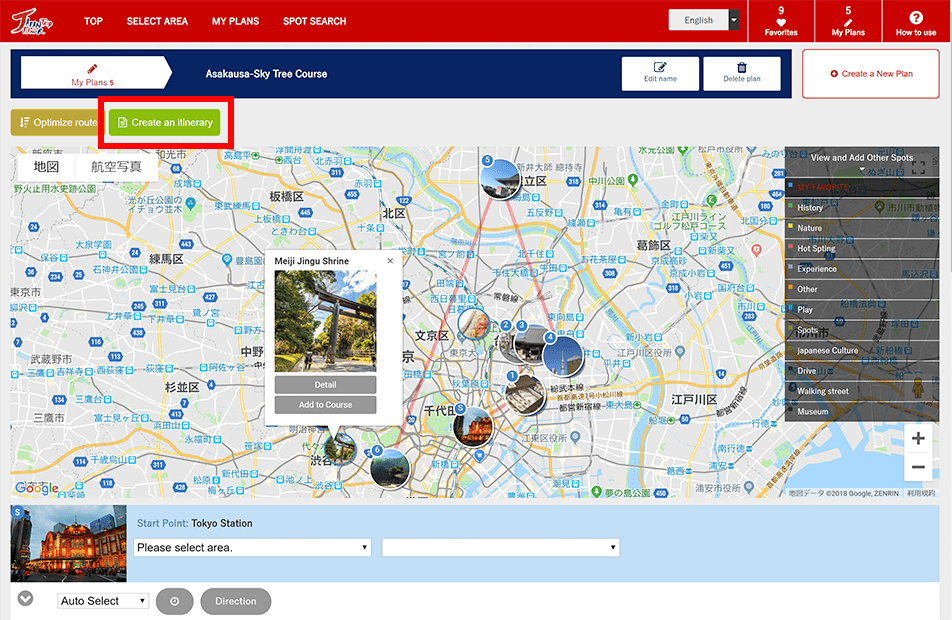Click Detail in Meiji Jingu popup
This screenshot has width=952, height=620.
pos(325,384)
